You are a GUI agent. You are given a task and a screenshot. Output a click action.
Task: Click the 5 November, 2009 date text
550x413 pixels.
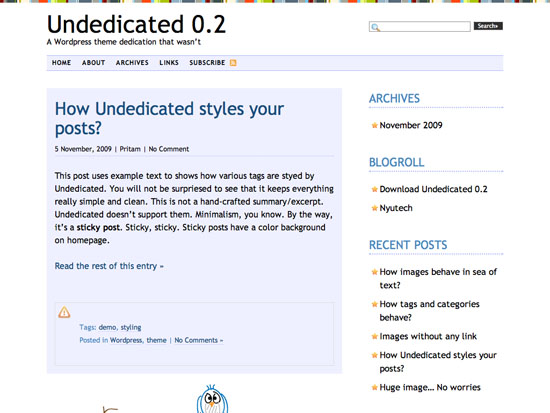(83, 149)
